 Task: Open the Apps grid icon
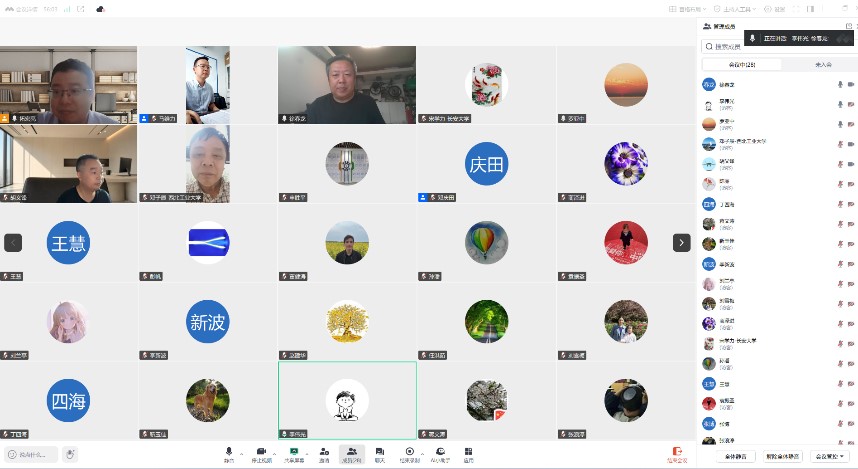[x=468, y=451]
